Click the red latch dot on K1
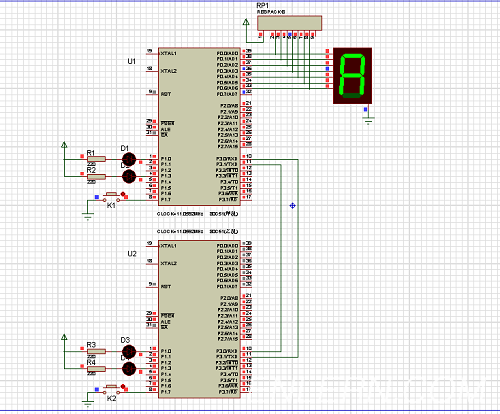This screenshot has width=500, height=414. pyautogui.click(x=123, y=194)
